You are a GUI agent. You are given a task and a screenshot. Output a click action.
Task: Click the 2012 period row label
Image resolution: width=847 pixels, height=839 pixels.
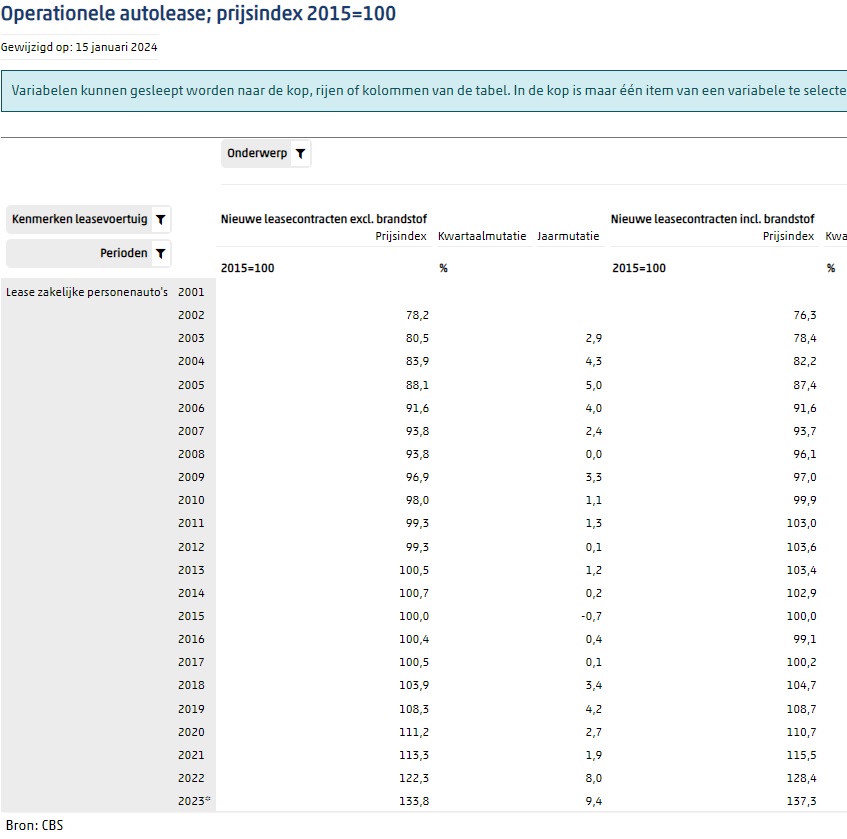click(x=191, y=547)
